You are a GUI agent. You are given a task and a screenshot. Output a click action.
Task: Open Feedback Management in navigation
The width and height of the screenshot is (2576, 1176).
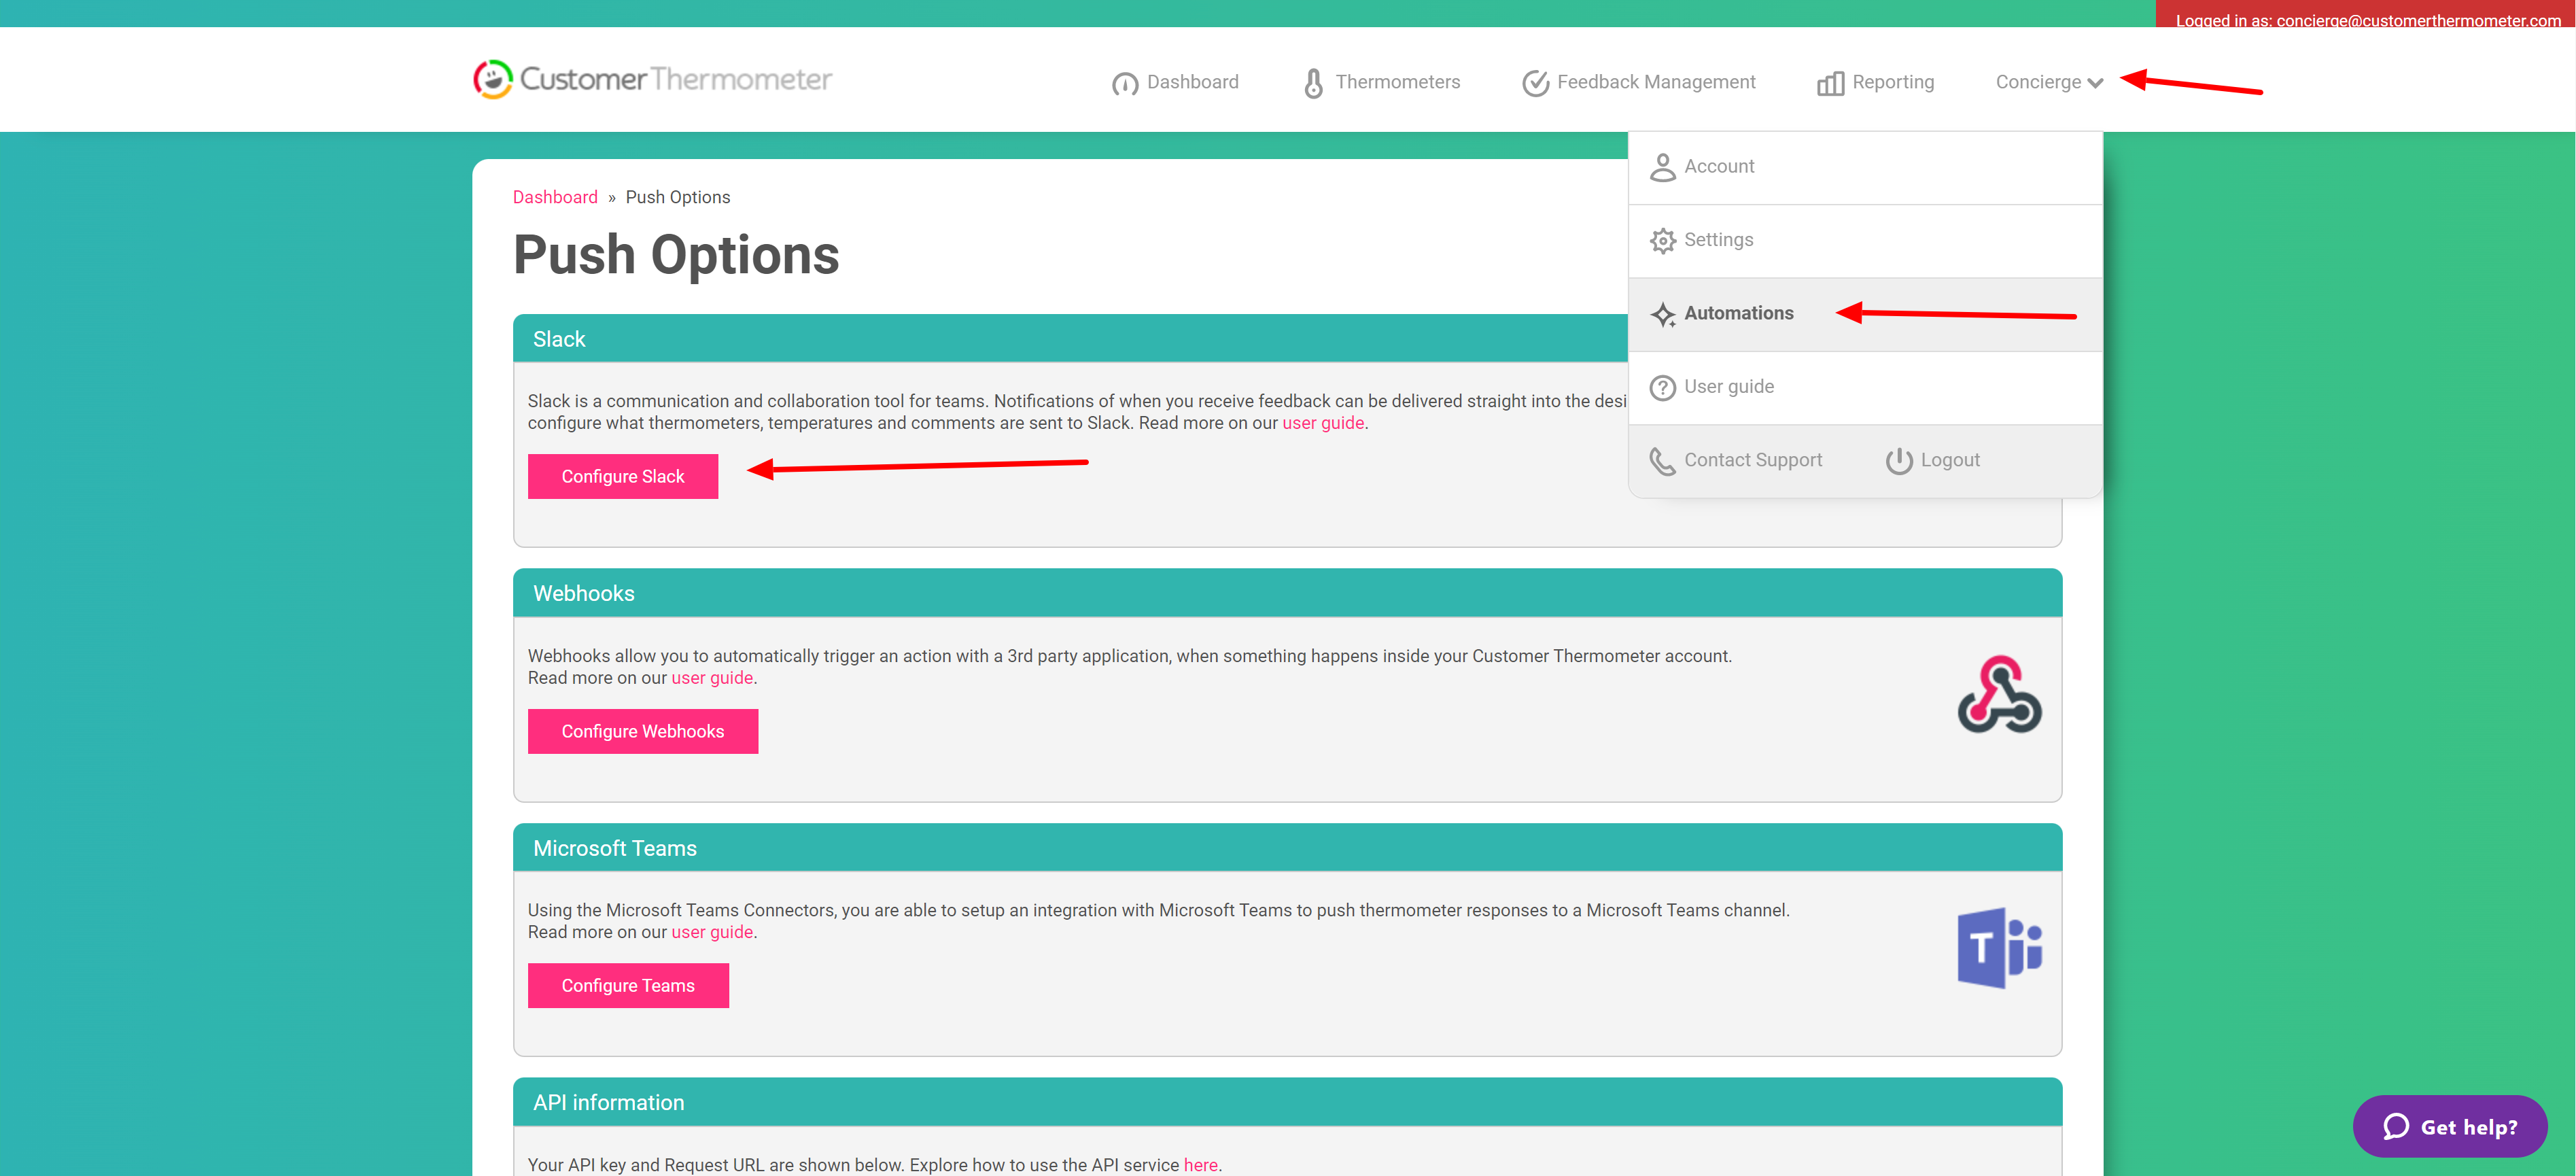[x=1638, y=82]
